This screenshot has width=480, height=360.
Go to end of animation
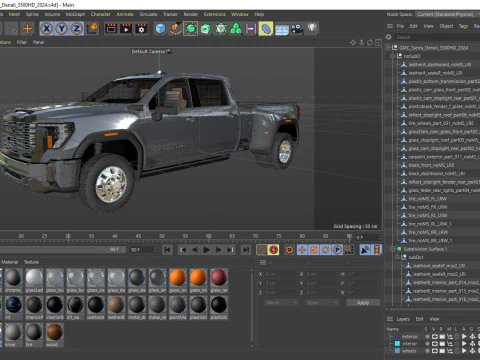(x=246, y=250)
